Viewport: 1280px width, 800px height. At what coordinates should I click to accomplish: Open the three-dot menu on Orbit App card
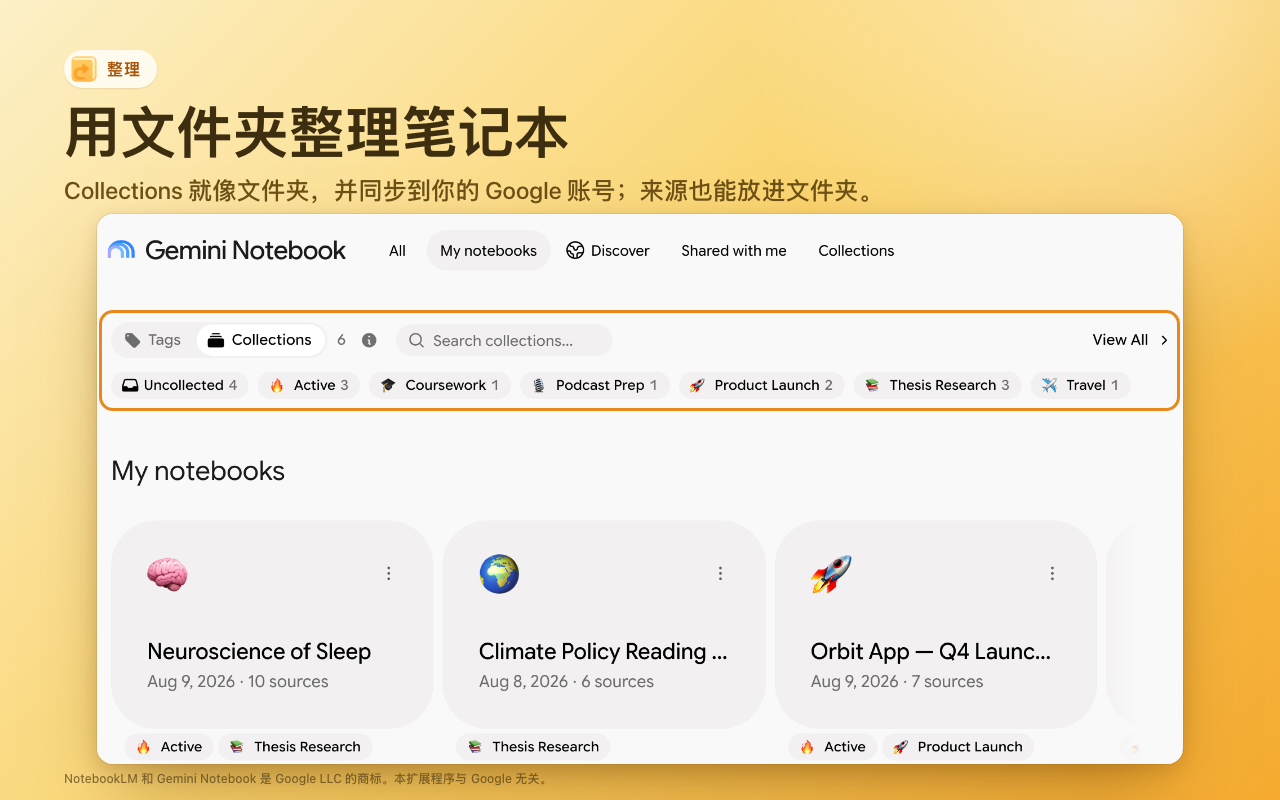pos(1052,573)
